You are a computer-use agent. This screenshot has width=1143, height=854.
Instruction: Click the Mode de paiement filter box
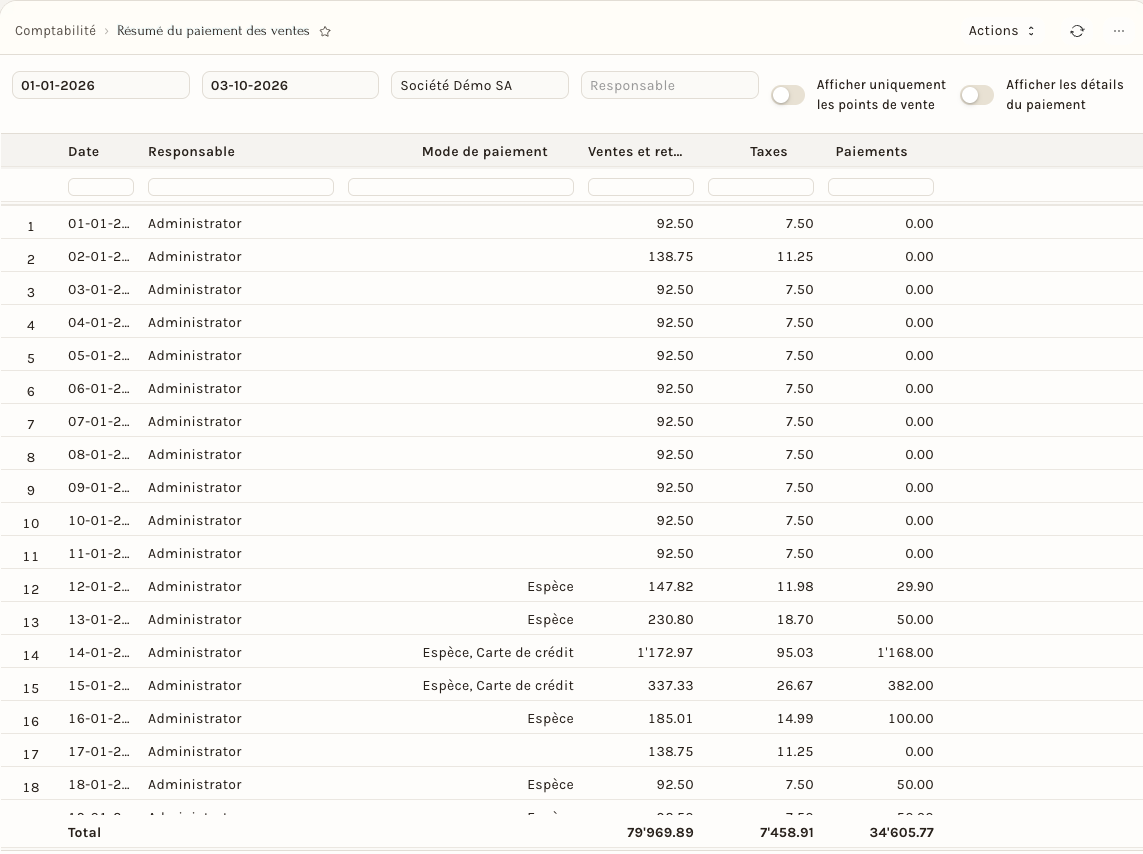coord(461,187)
